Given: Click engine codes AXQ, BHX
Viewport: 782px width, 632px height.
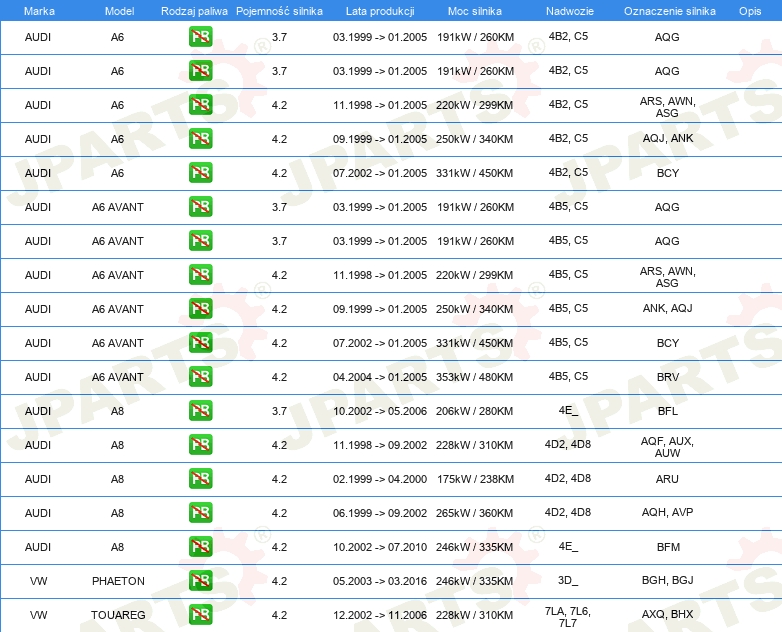Looking at the screenshot, I should (667, 614).
